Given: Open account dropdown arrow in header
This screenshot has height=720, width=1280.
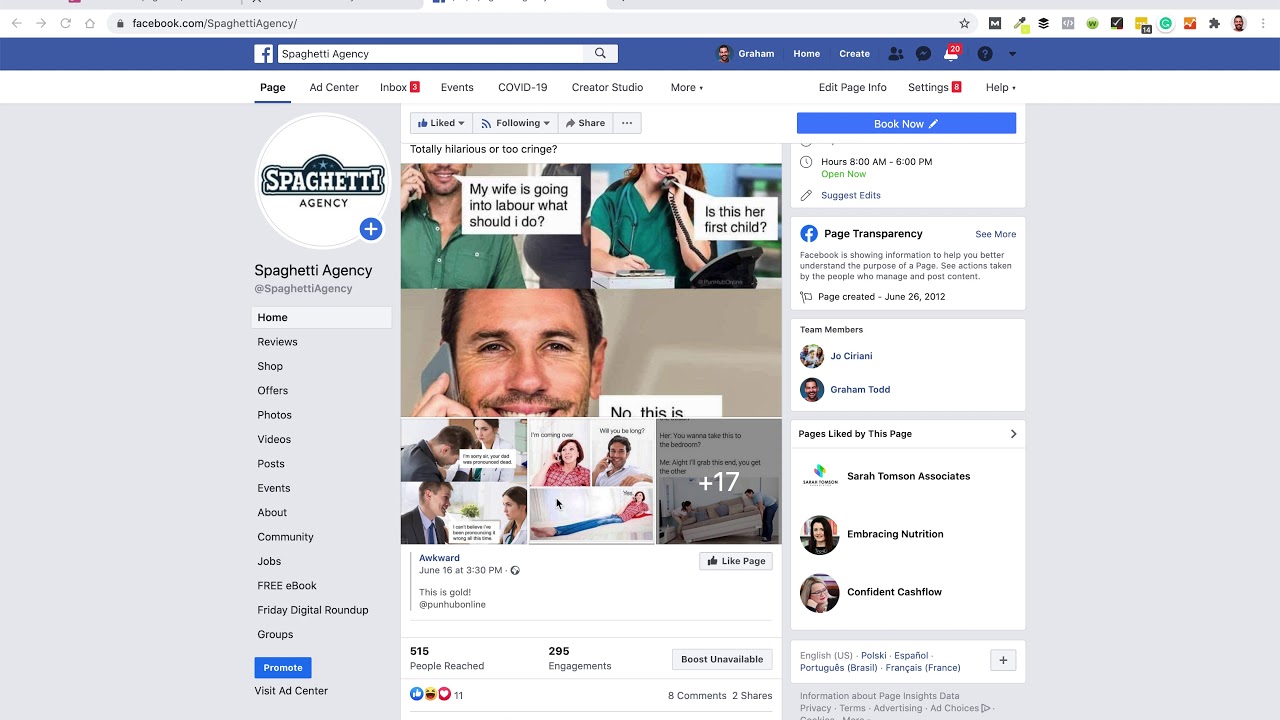Looking at the screenshot, I should [x=1012, y=54].
